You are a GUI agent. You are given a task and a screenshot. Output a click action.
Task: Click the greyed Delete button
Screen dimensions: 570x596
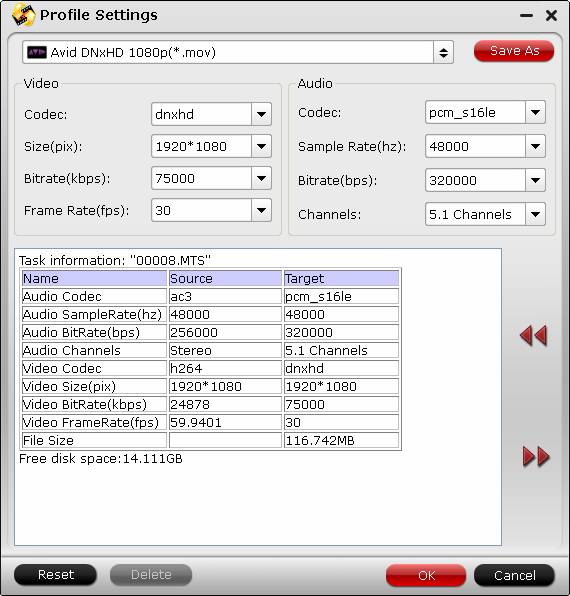(151, 575)
